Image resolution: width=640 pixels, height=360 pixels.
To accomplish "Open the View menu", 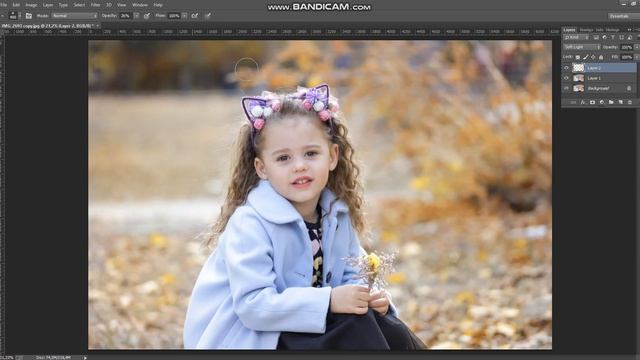I will [x=122, y=5].
